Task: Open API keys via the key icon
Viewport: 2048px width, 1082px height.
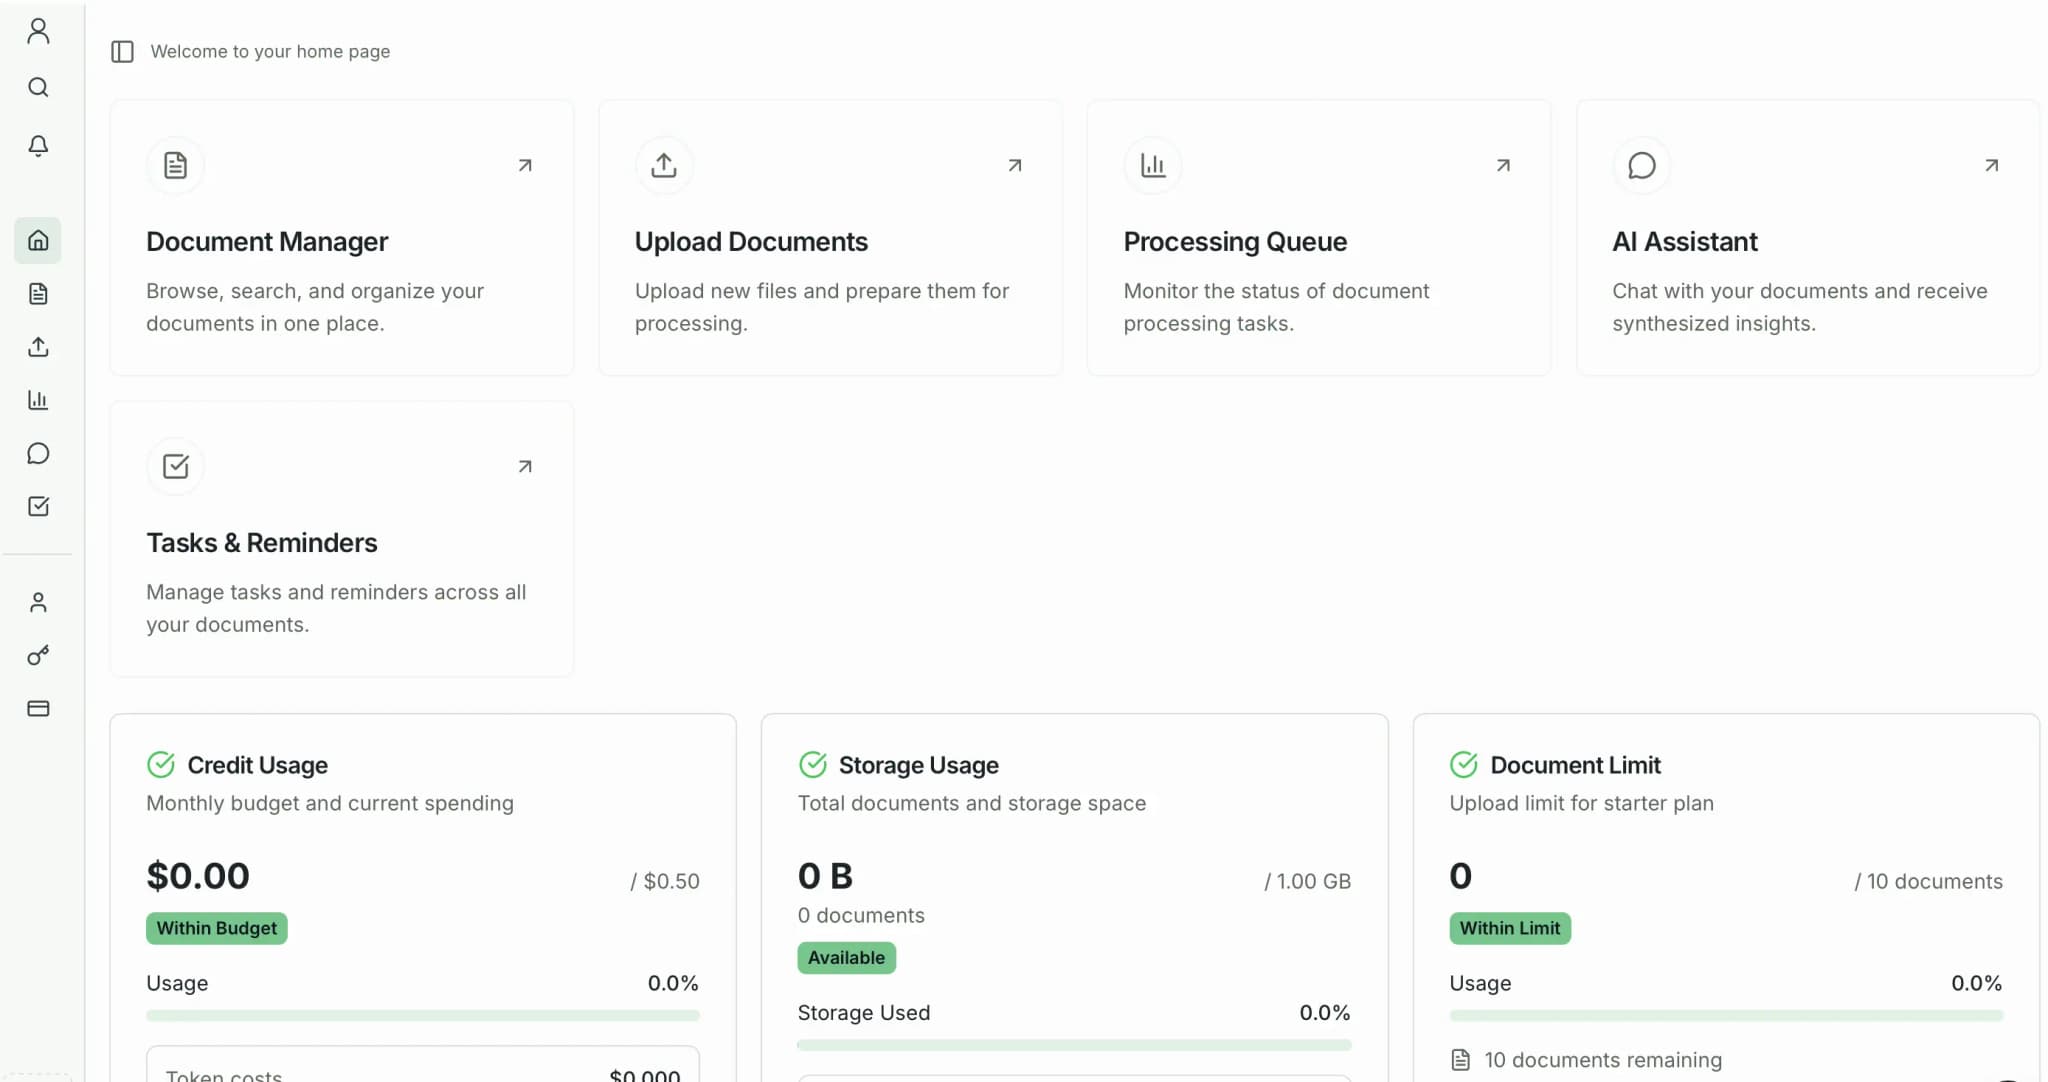Action: [38, 655]
